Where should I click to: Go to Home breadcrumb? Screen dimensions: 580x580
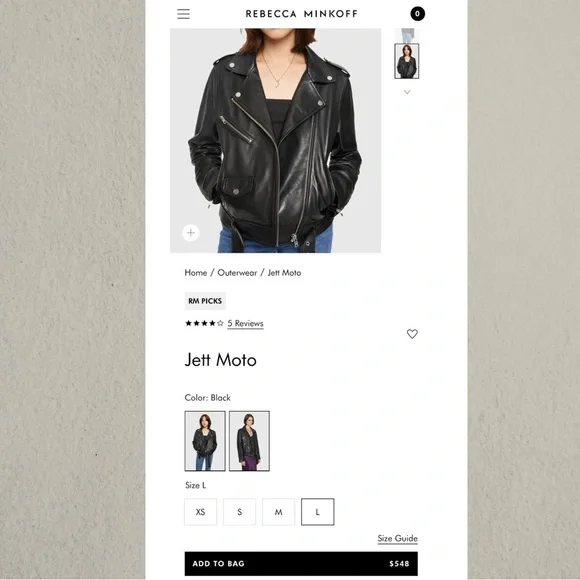pyautogui.click(x=196, y=273)
